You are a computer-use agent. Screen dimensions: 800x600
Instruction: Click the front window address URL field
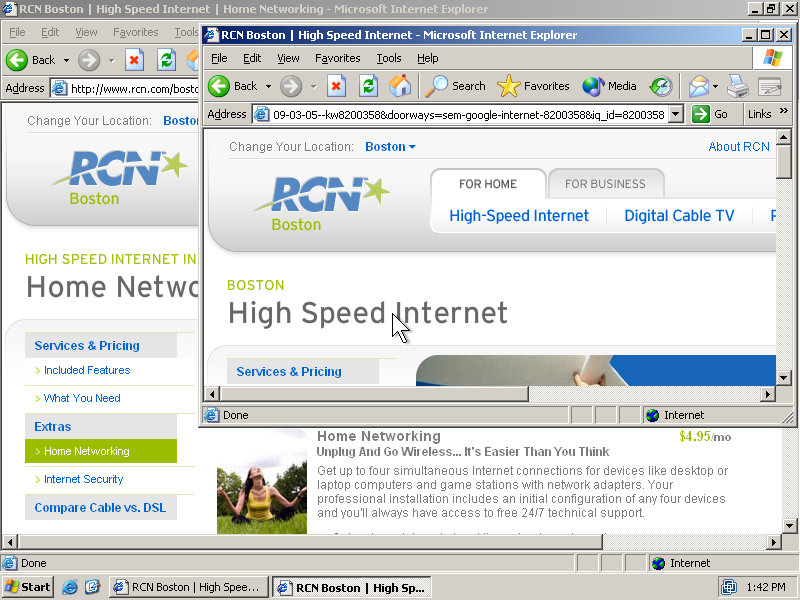(x=468, y=115)
